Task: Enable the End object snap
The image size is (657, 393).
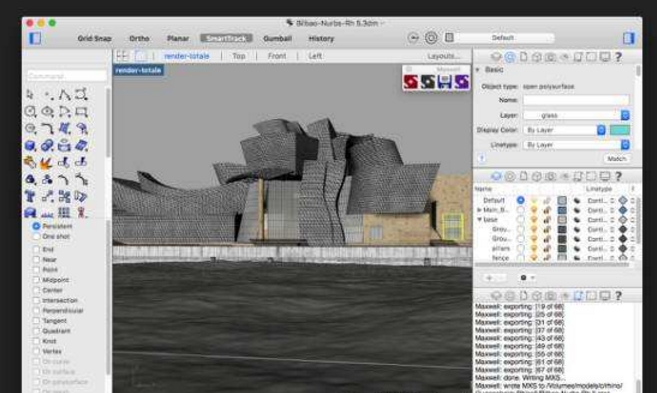Action: coord(36,249)
